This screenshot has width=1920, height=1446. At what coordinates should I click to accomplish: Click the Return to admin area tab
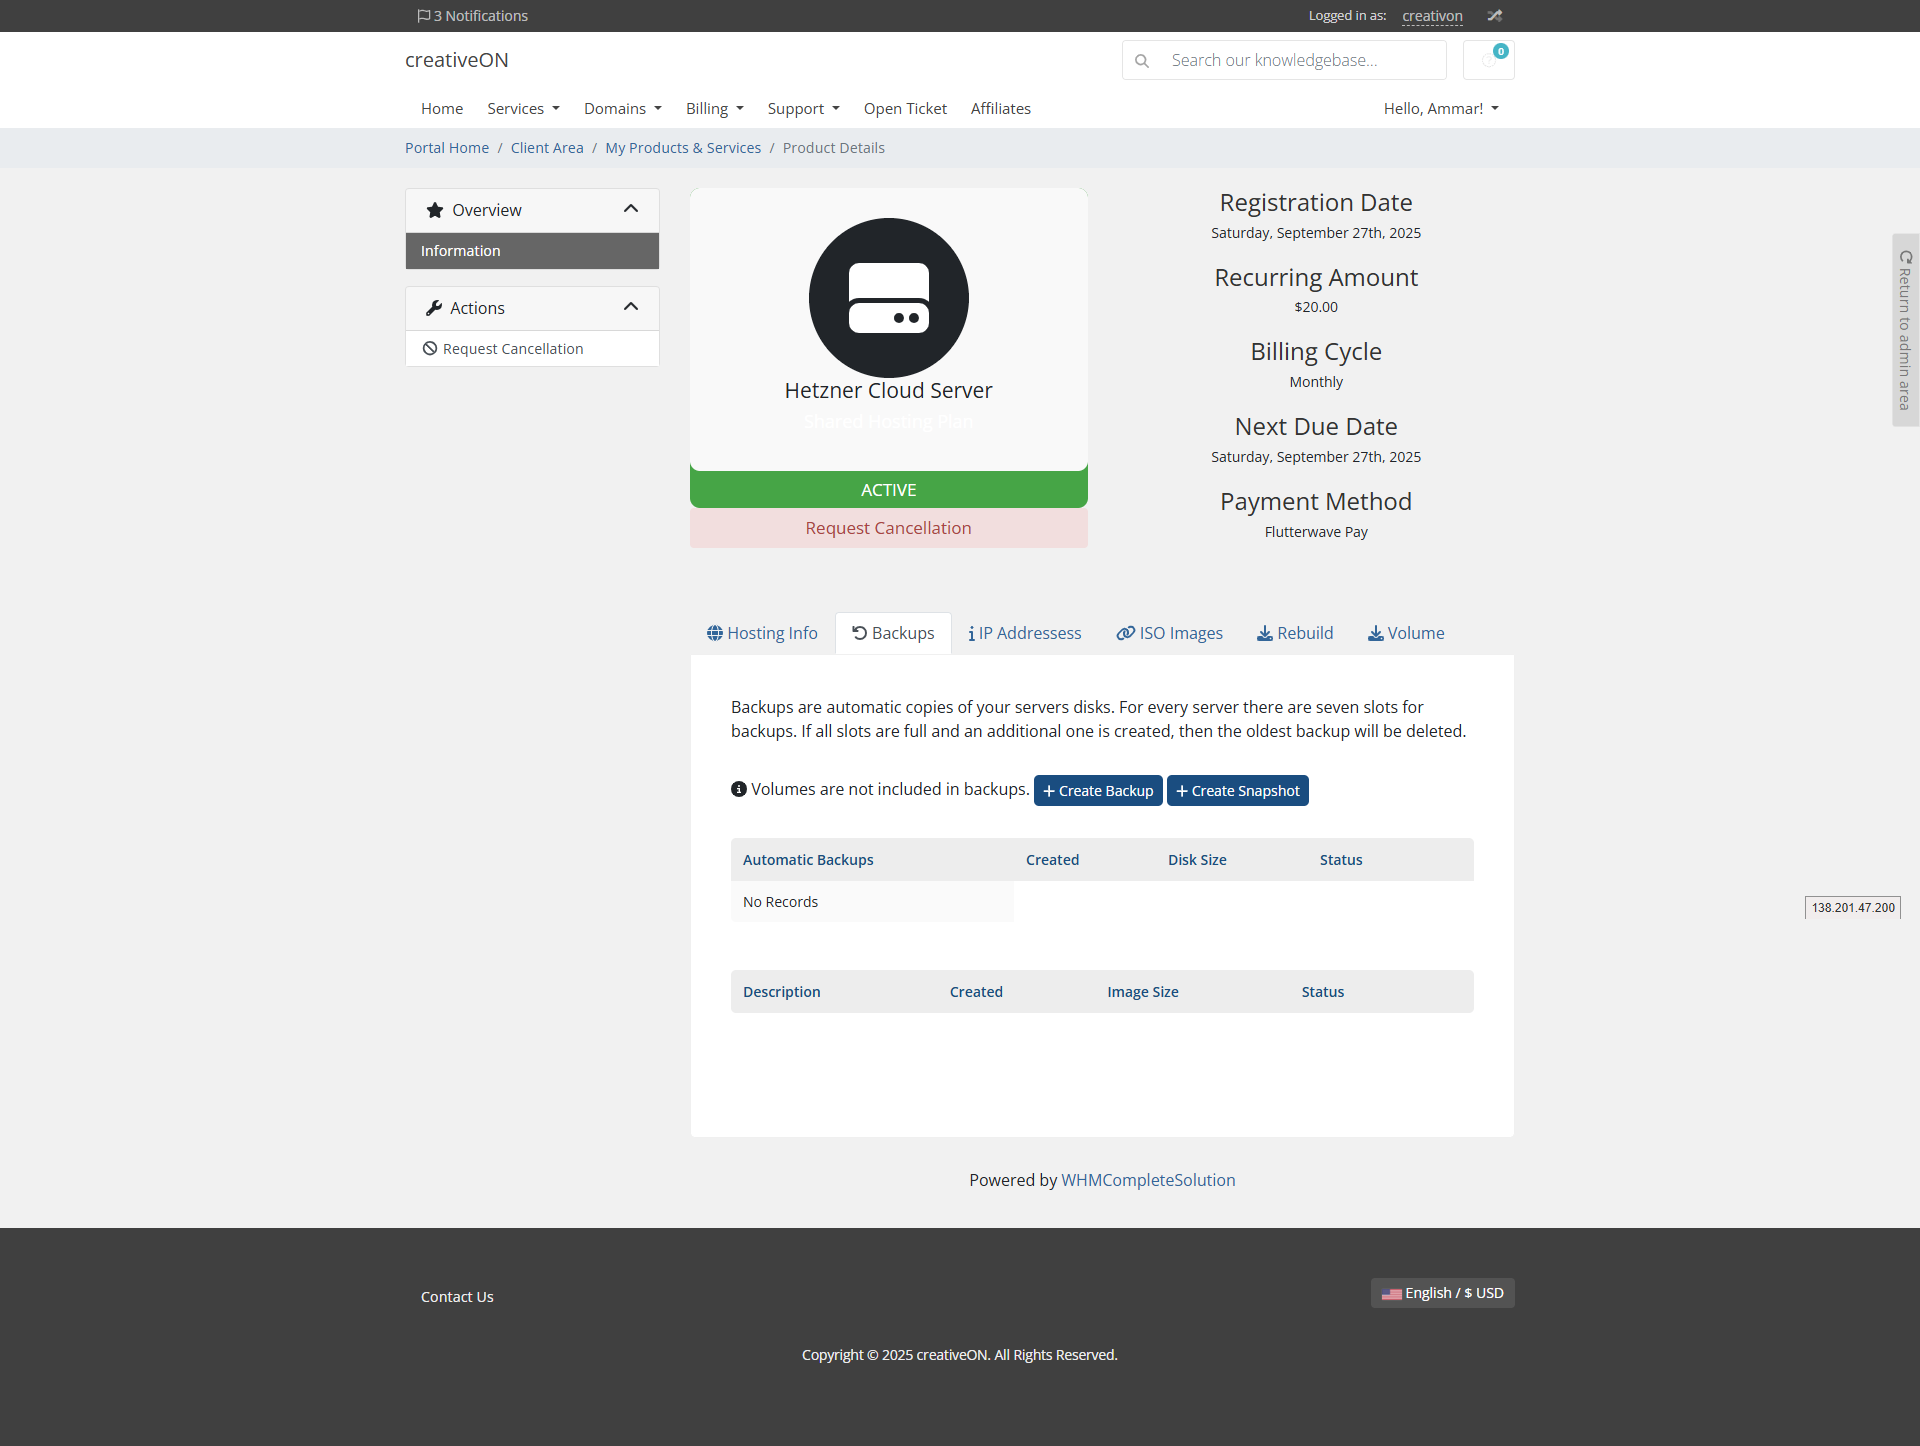(x=1905, y=330)
